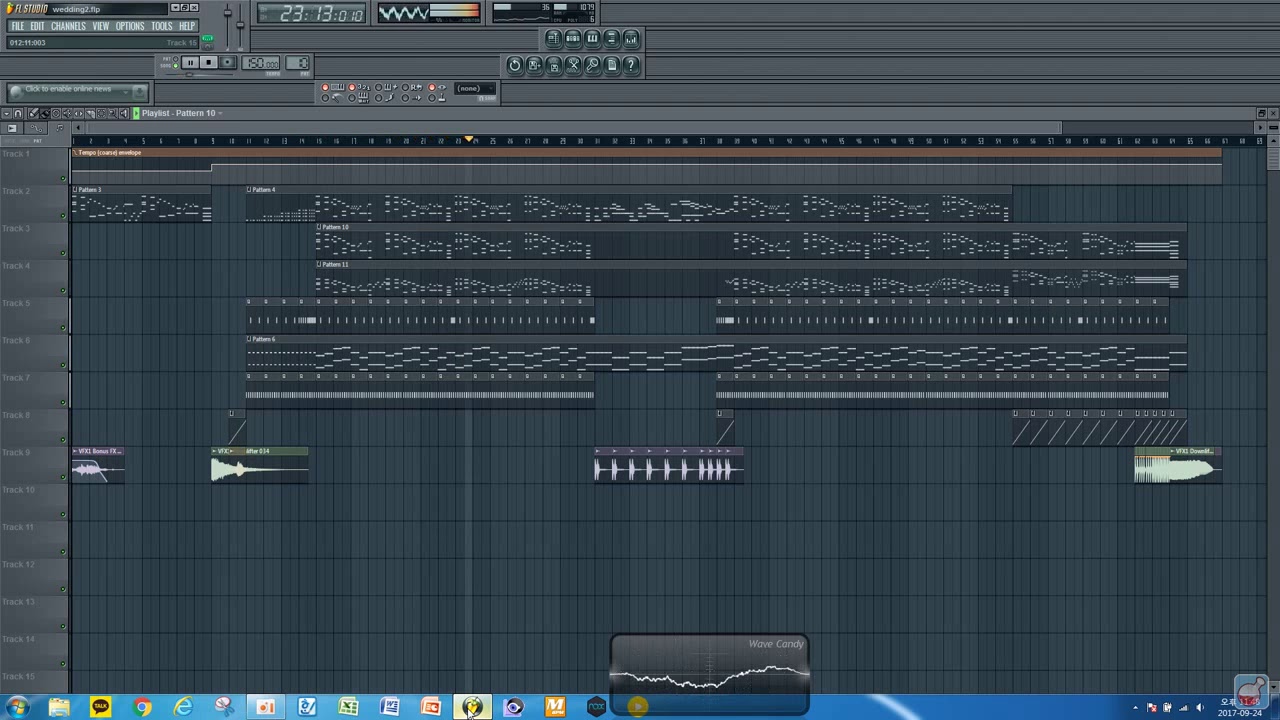
Task: Show the Browser panel icon
Action: [611, 38]
